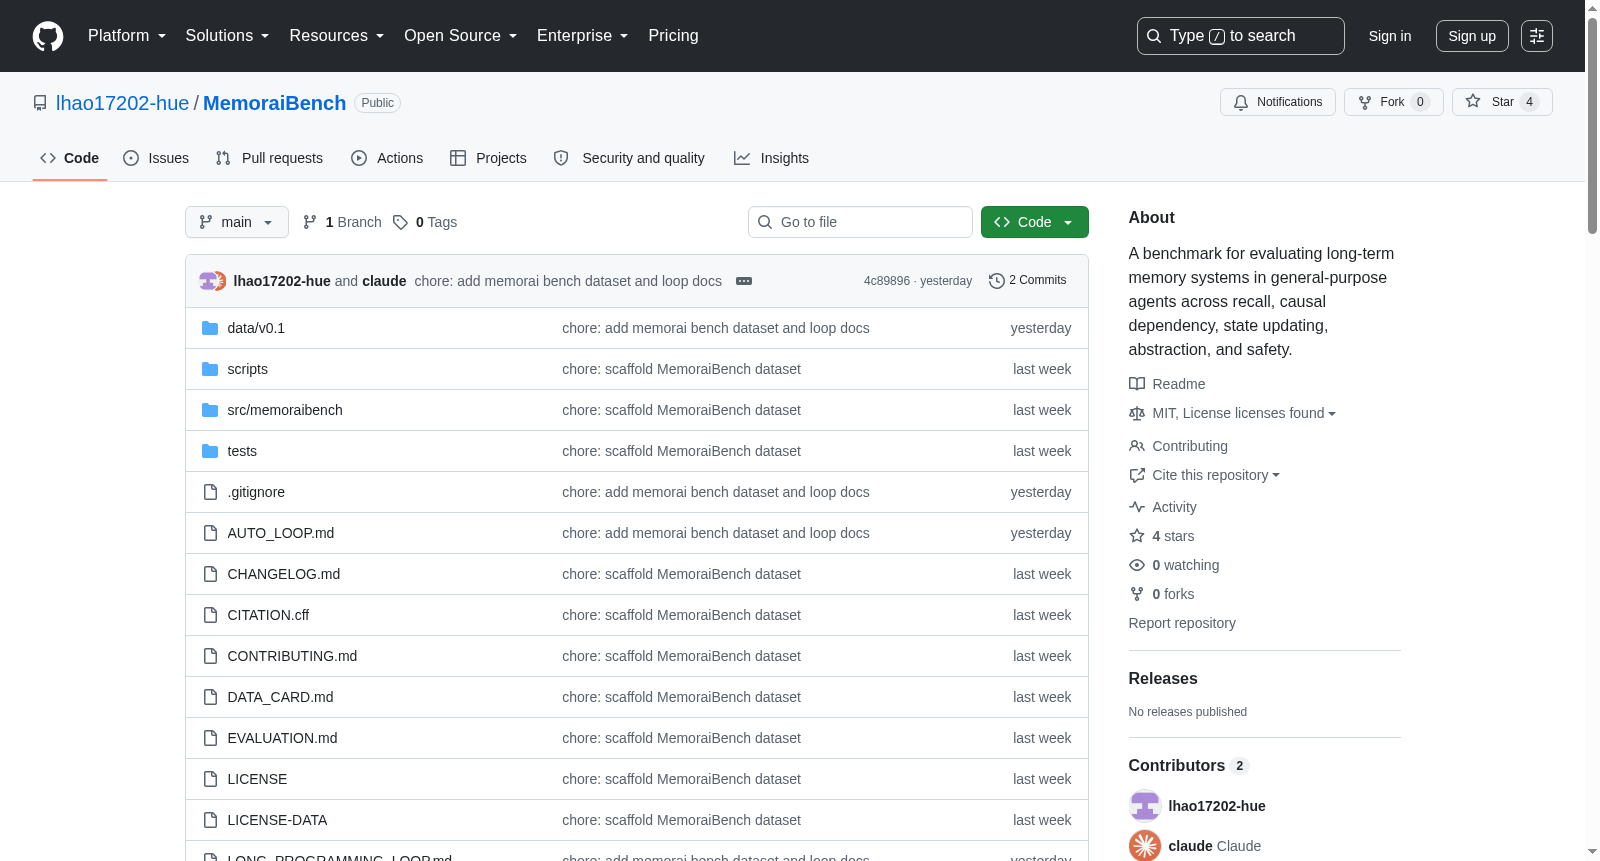Open the main branch selector
This screenshot has height=861, width=1600.
click(x=237, y=222)
